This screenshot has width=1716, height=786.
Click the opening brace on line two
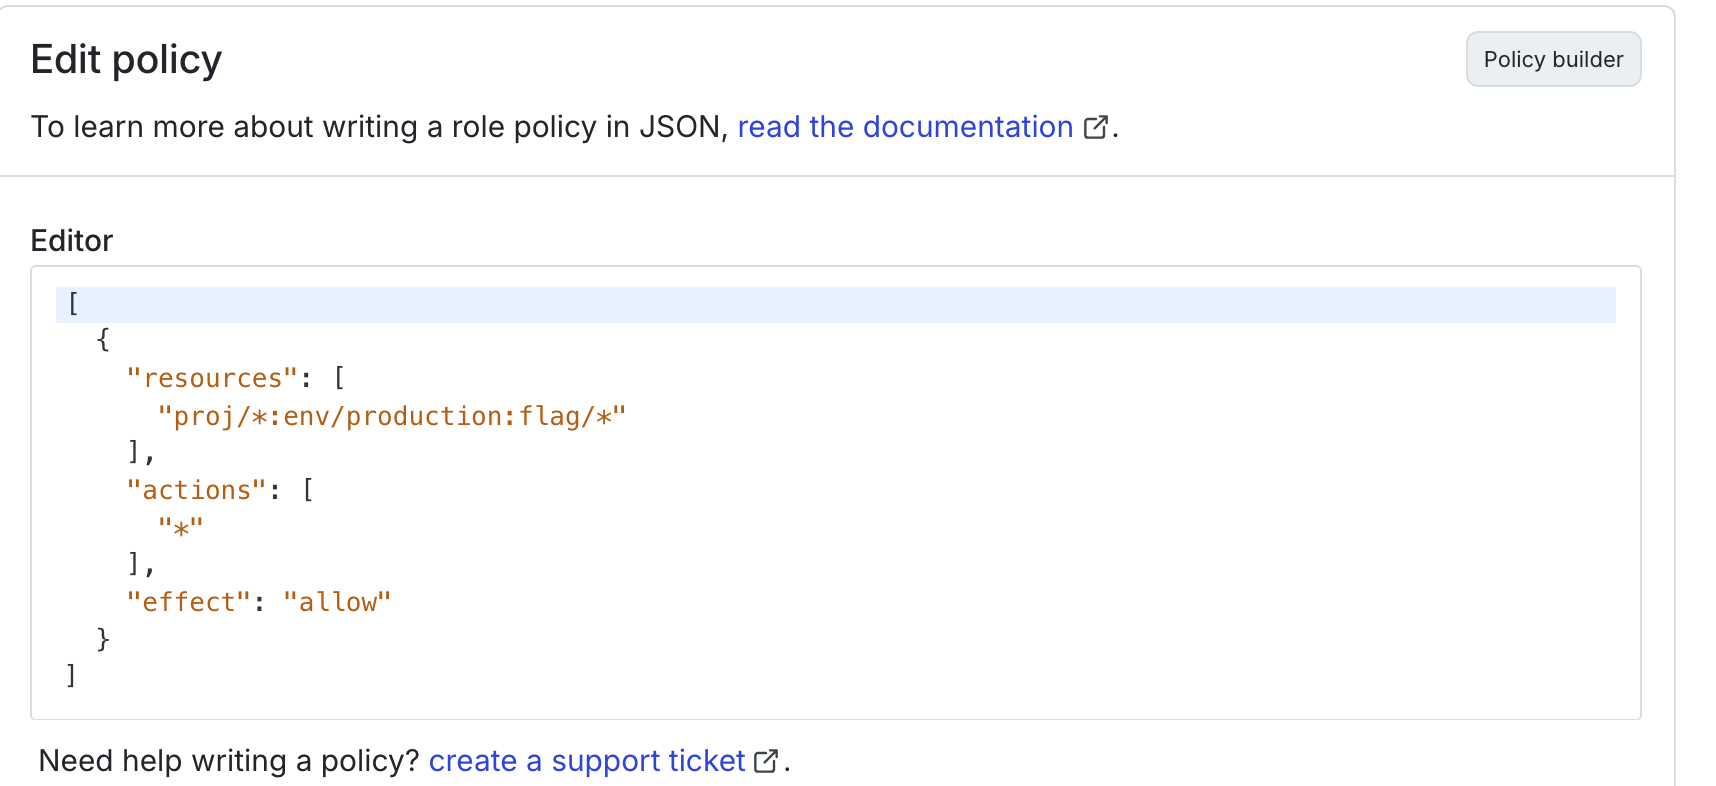click(x=102, y=341)
